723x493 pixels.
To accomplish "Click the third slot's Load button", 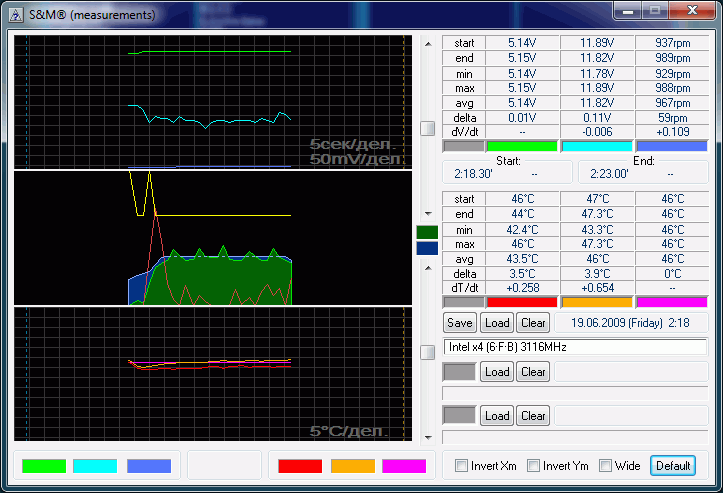I will (x=497, y=416).
